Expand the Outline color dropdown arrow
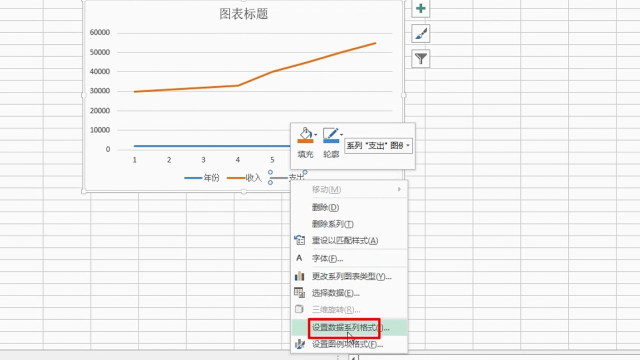 coord(341,135)
